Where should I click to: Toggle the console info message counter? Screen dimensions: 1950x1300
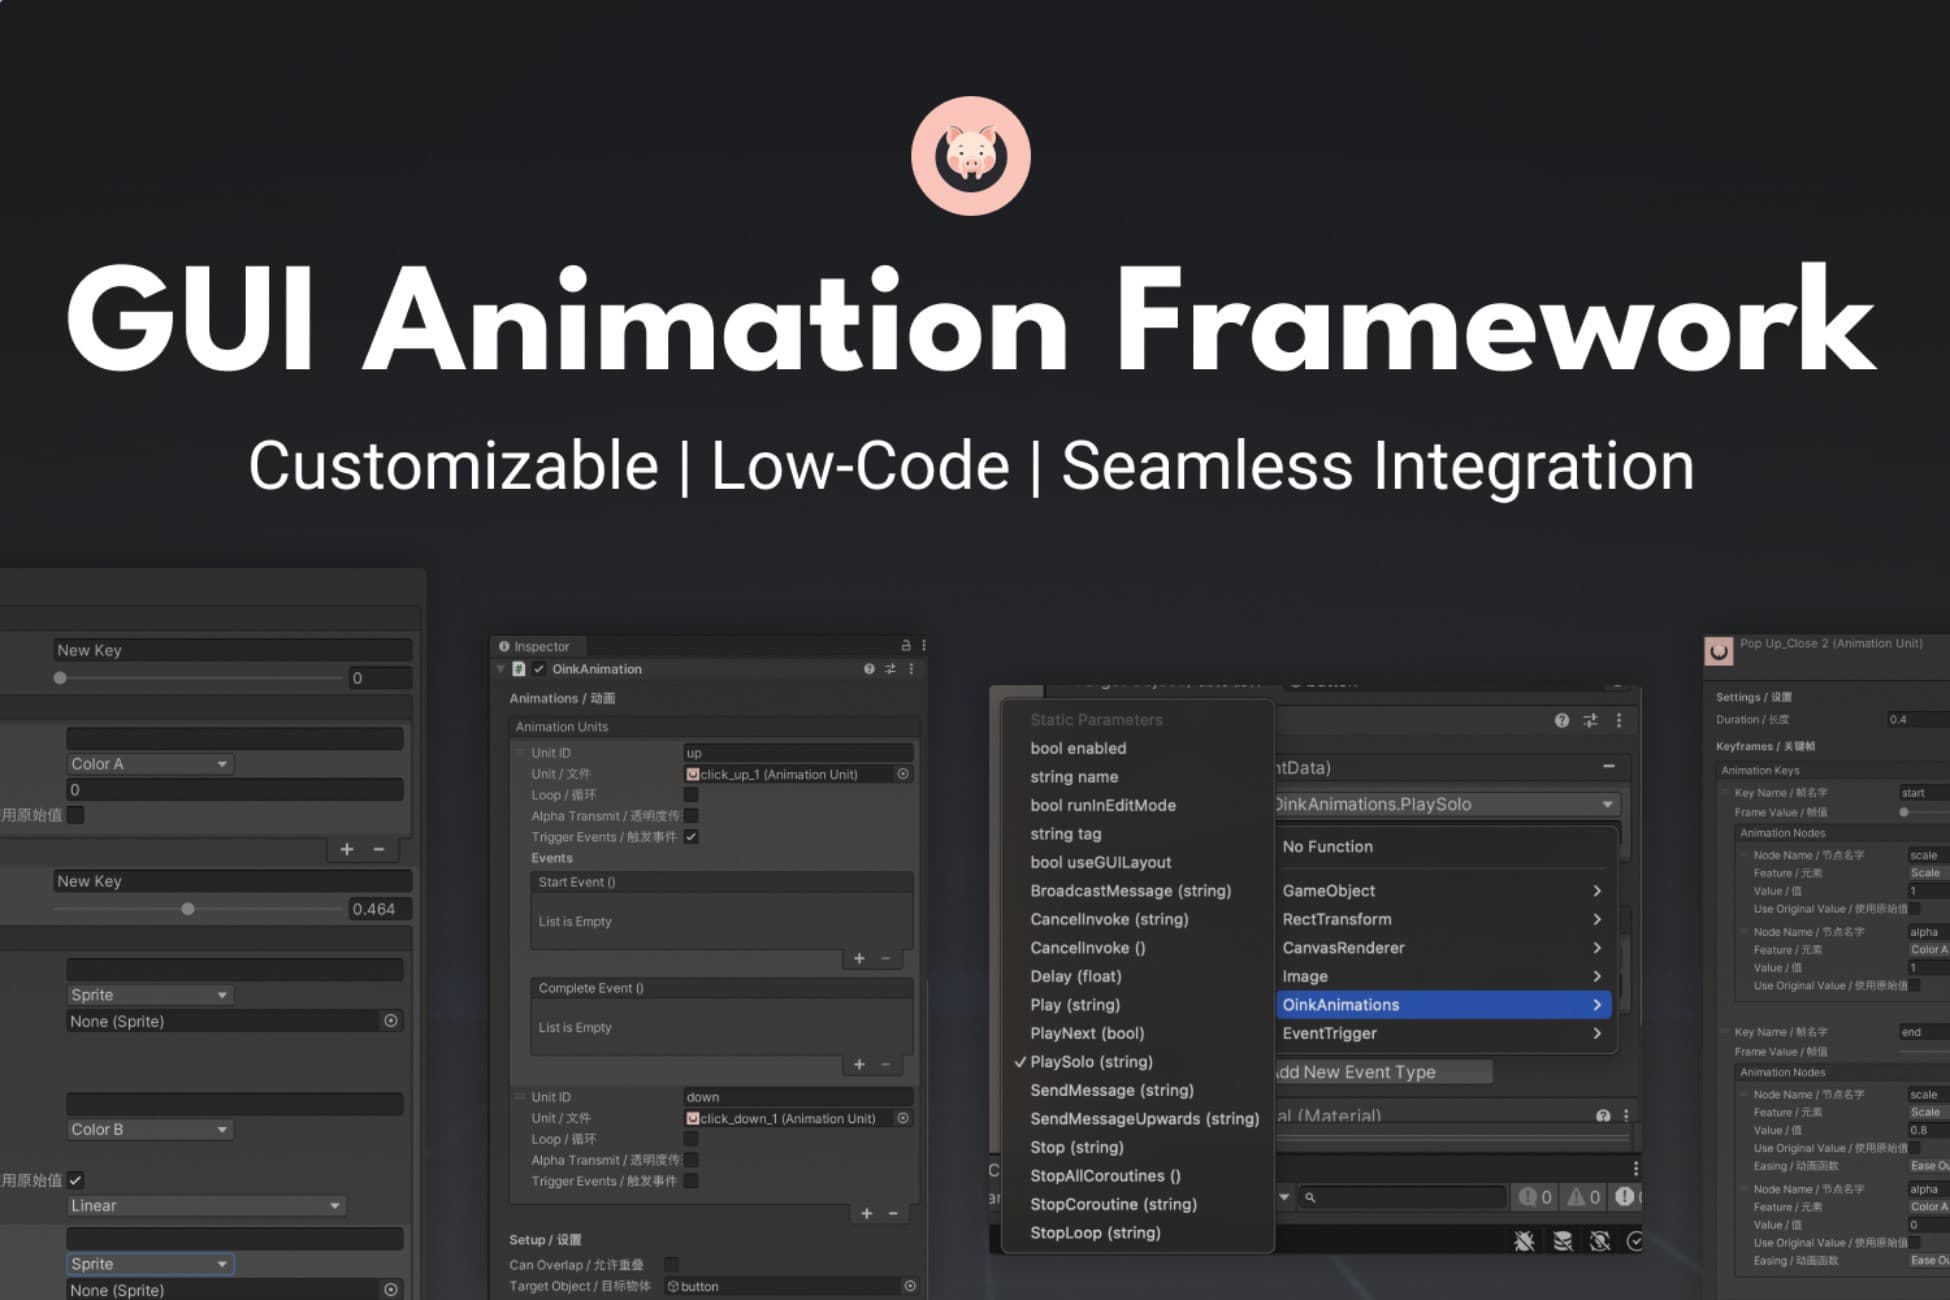coord(1535,1197)
